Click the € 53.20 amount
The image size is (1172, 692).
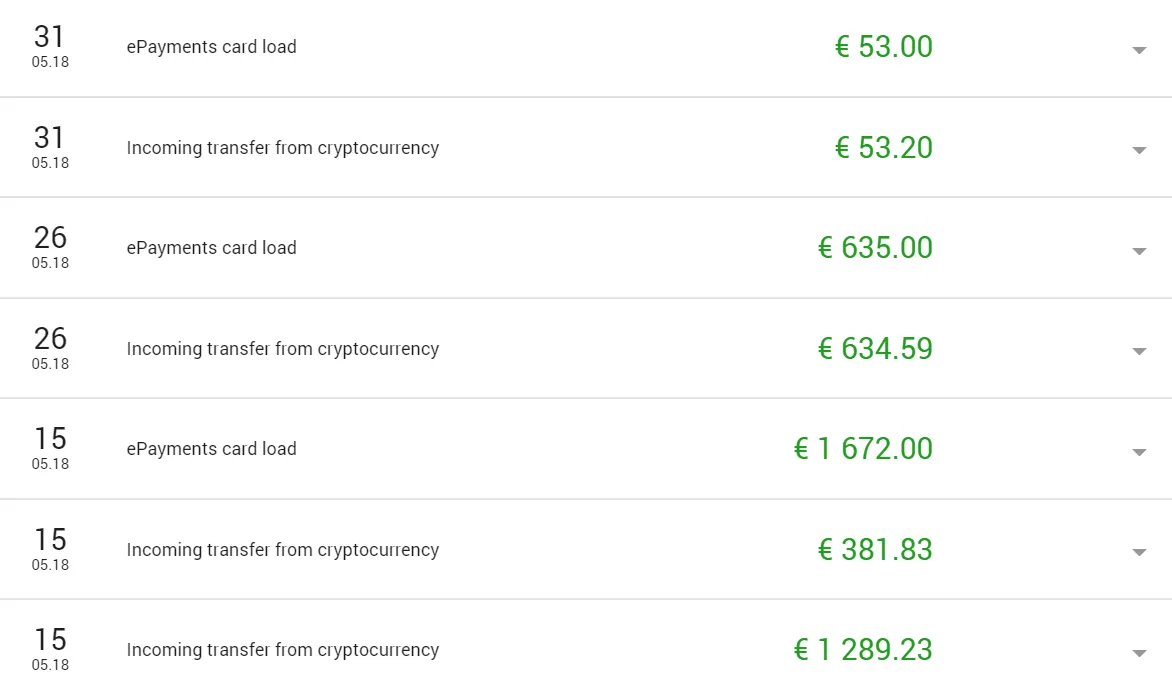tap(883, 147)
